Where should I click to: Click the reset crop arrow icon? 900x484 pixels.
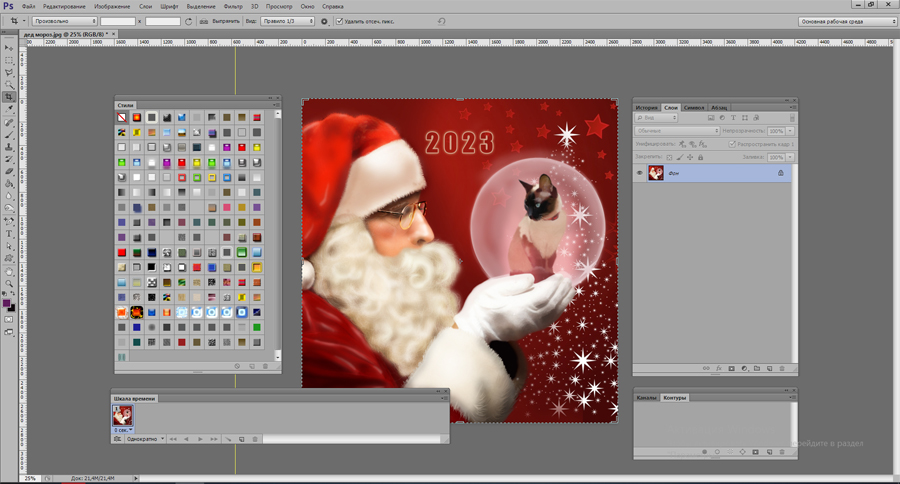point(441,21)
